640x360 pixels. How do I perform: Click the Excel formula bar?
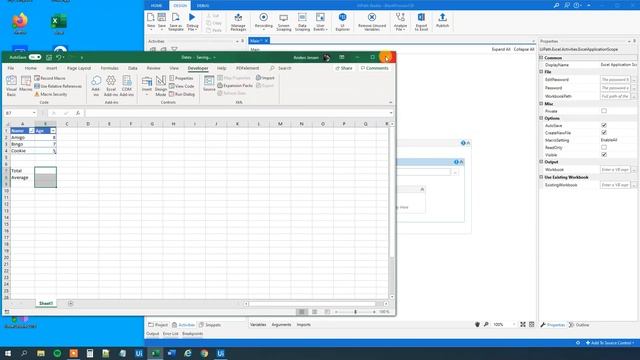[x=237, y=113]
